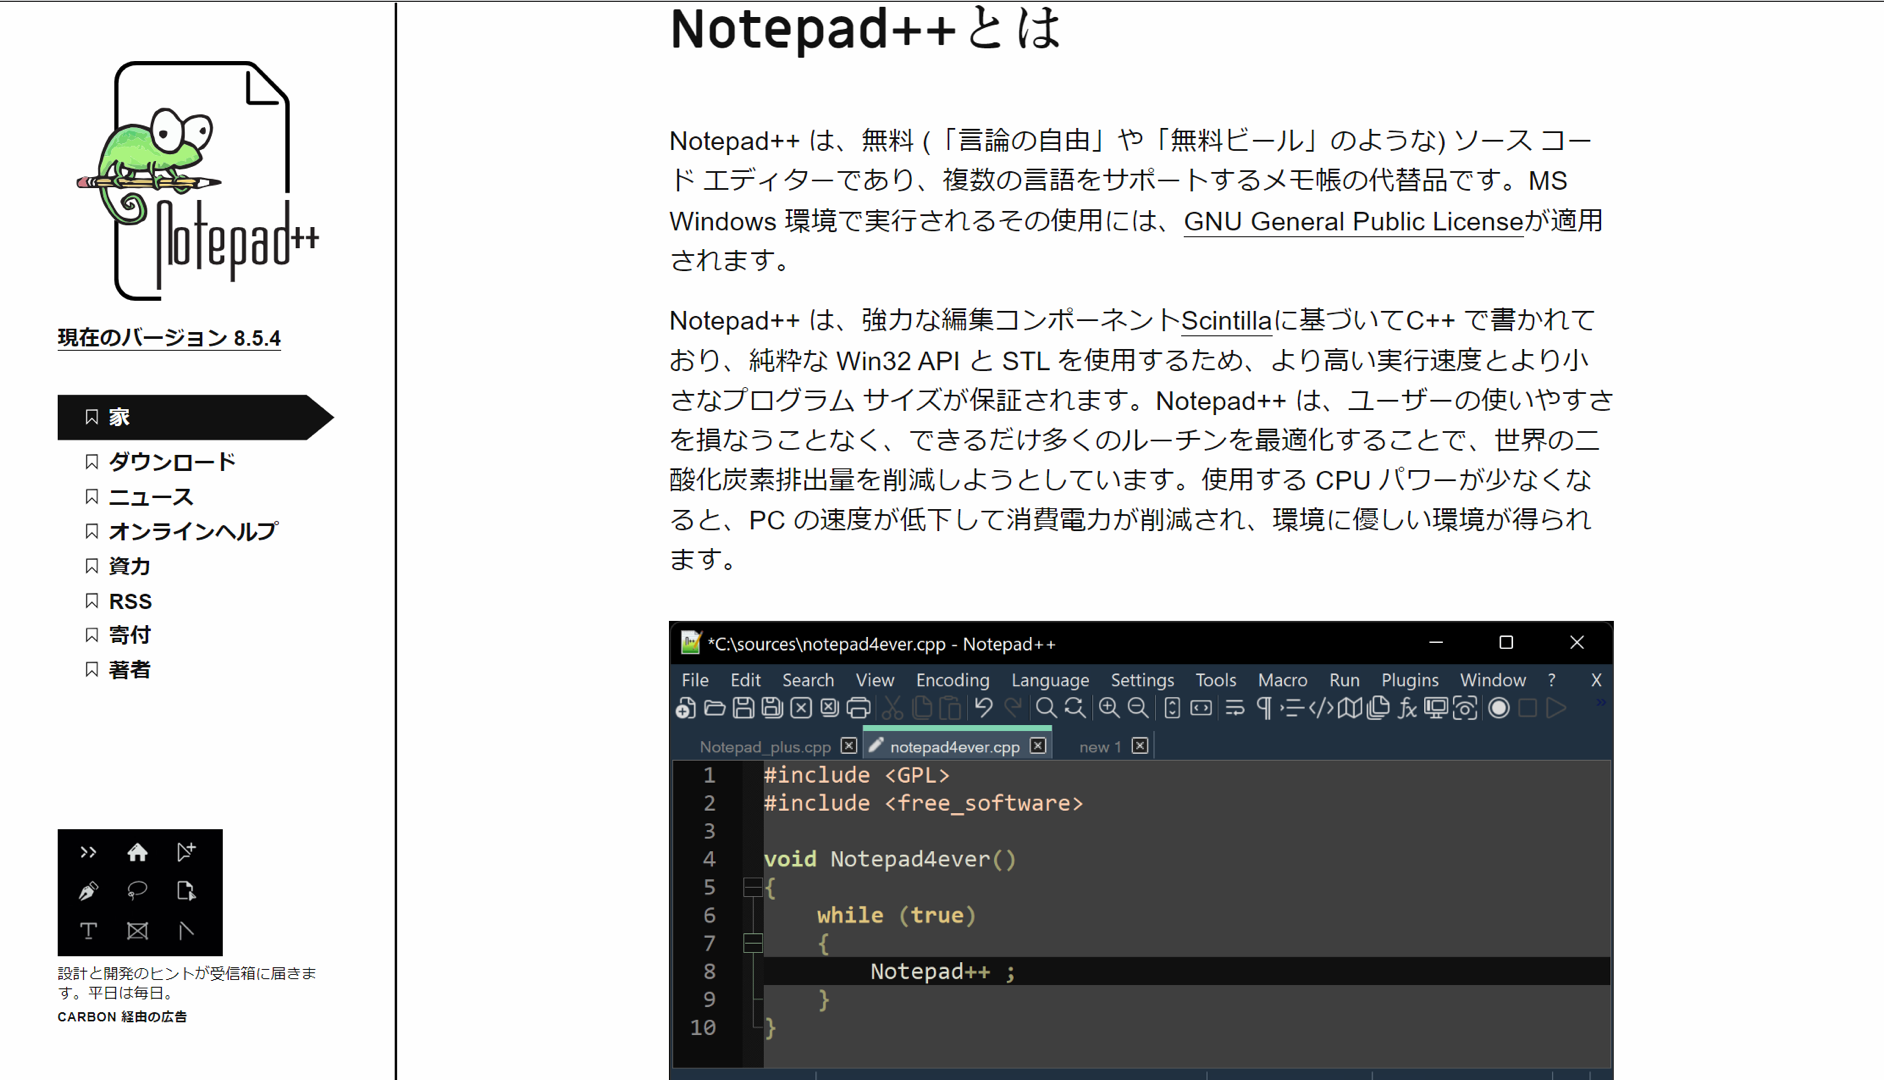Switch to the Notepad_plus.cpp tab
Viewport: 1884px width, 1080px height.
tap(765, 747)
